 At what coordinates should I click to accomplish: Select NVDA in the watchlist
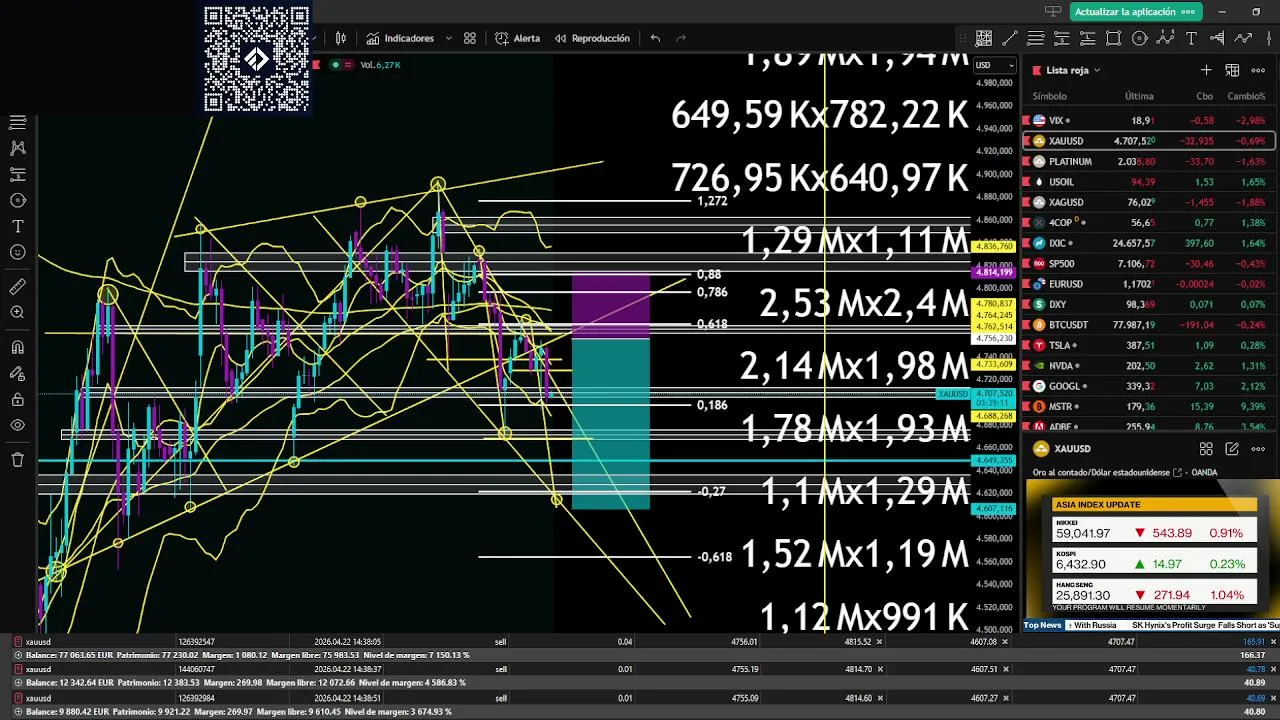tap(1148, 366)
